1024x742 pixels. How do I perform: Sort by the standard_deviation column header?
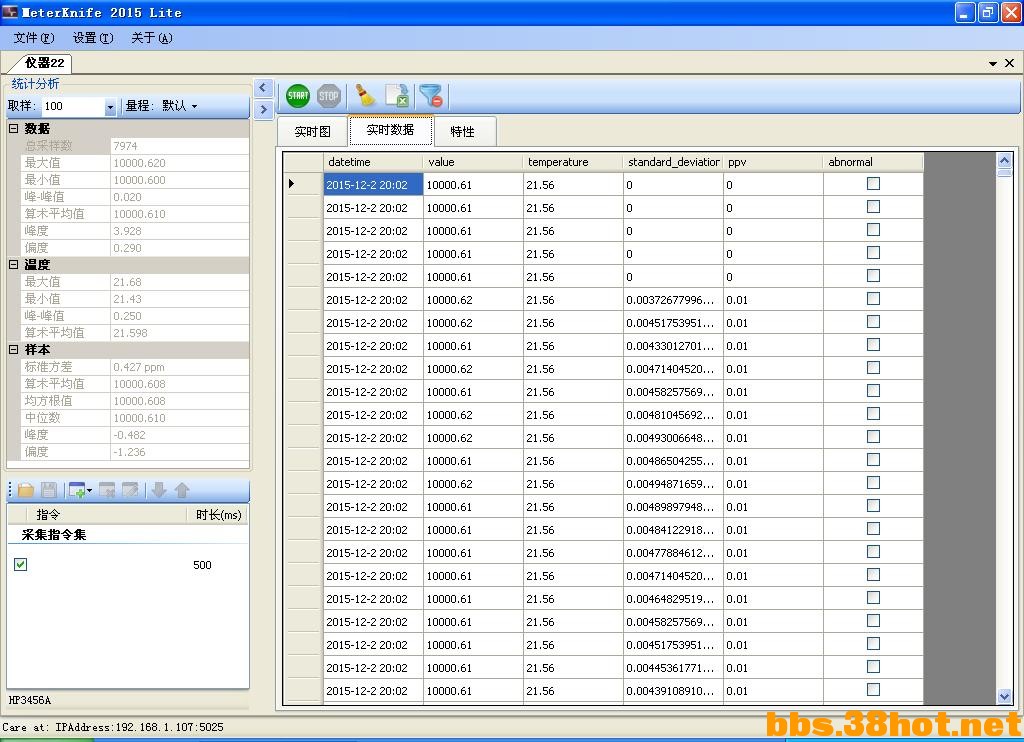point(673,162)
